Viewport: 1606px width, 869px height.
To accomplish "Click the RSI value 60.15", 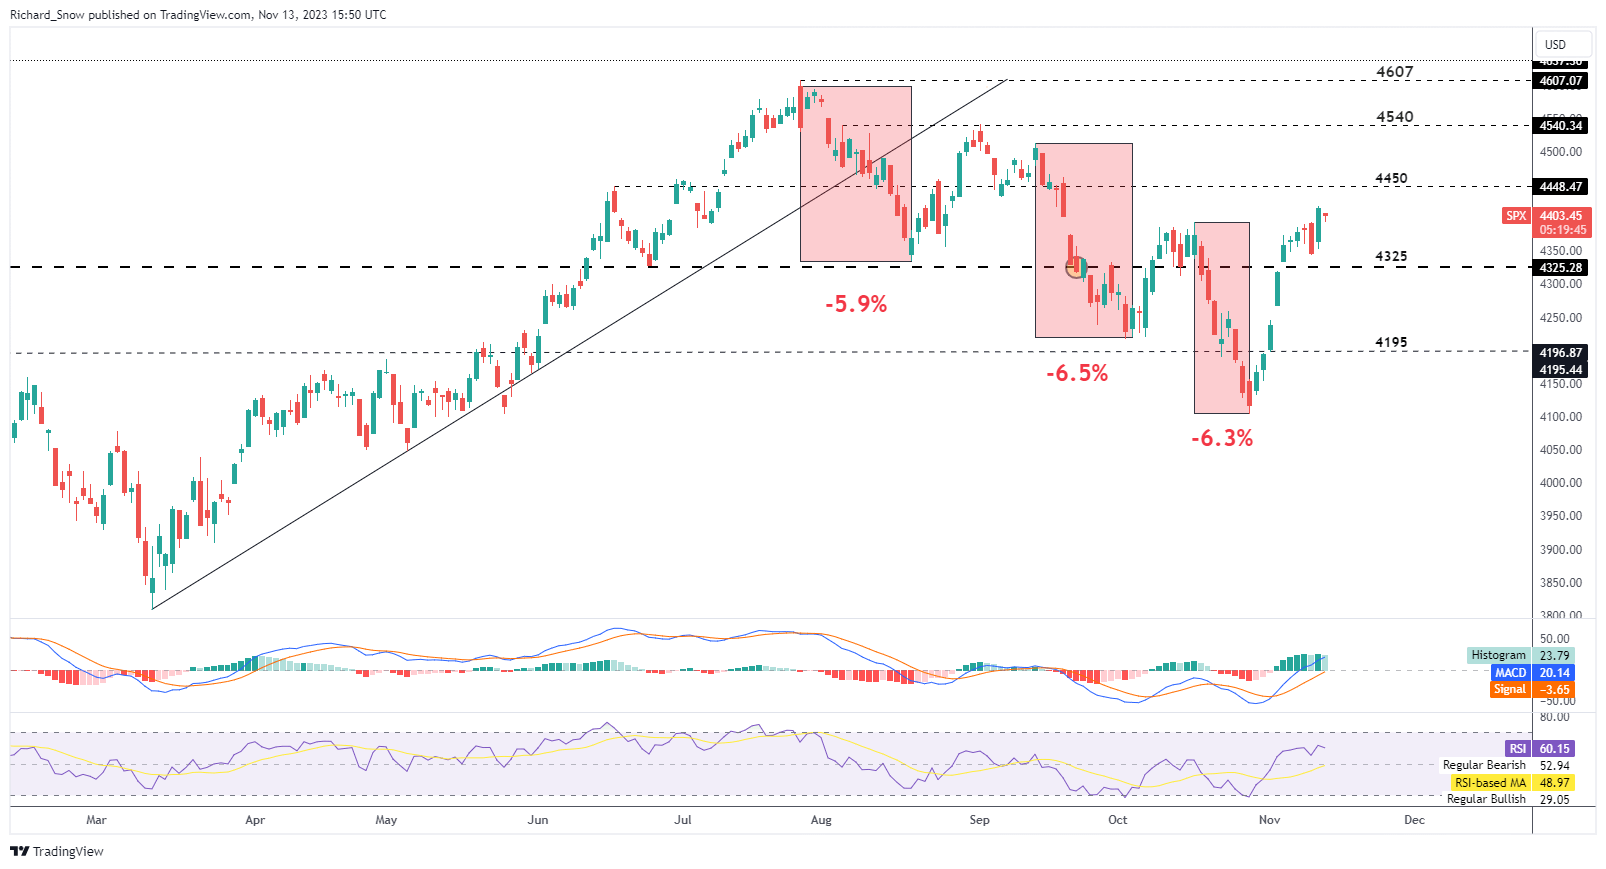I will point(1554,748).
